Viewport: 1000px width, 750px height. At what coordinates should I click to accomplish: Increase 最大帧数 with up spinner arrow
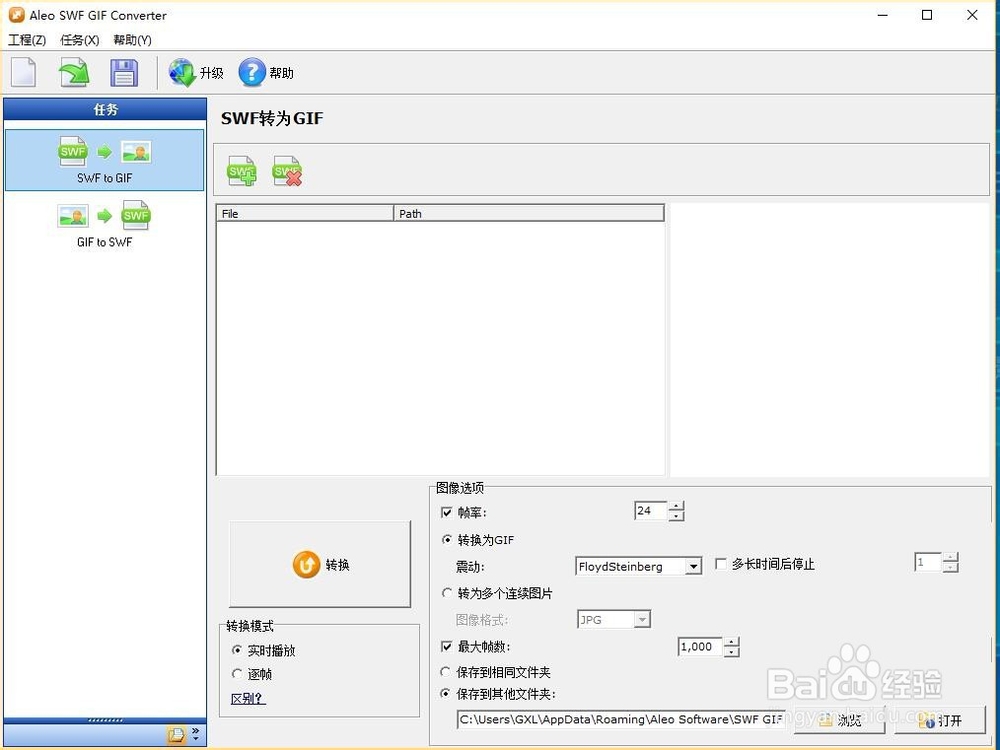(x=732, y=642)
